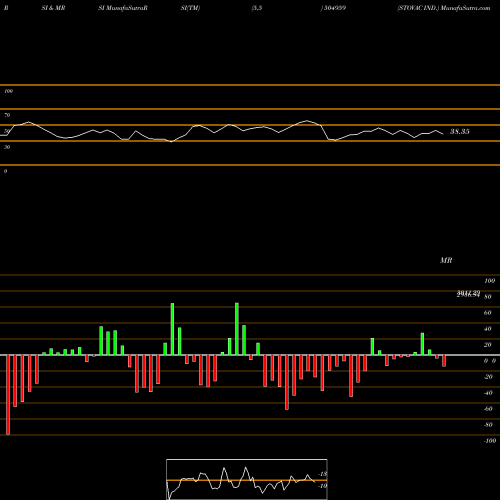Click the MR axis label -20

pyautogui.click(x=488, y=377)
